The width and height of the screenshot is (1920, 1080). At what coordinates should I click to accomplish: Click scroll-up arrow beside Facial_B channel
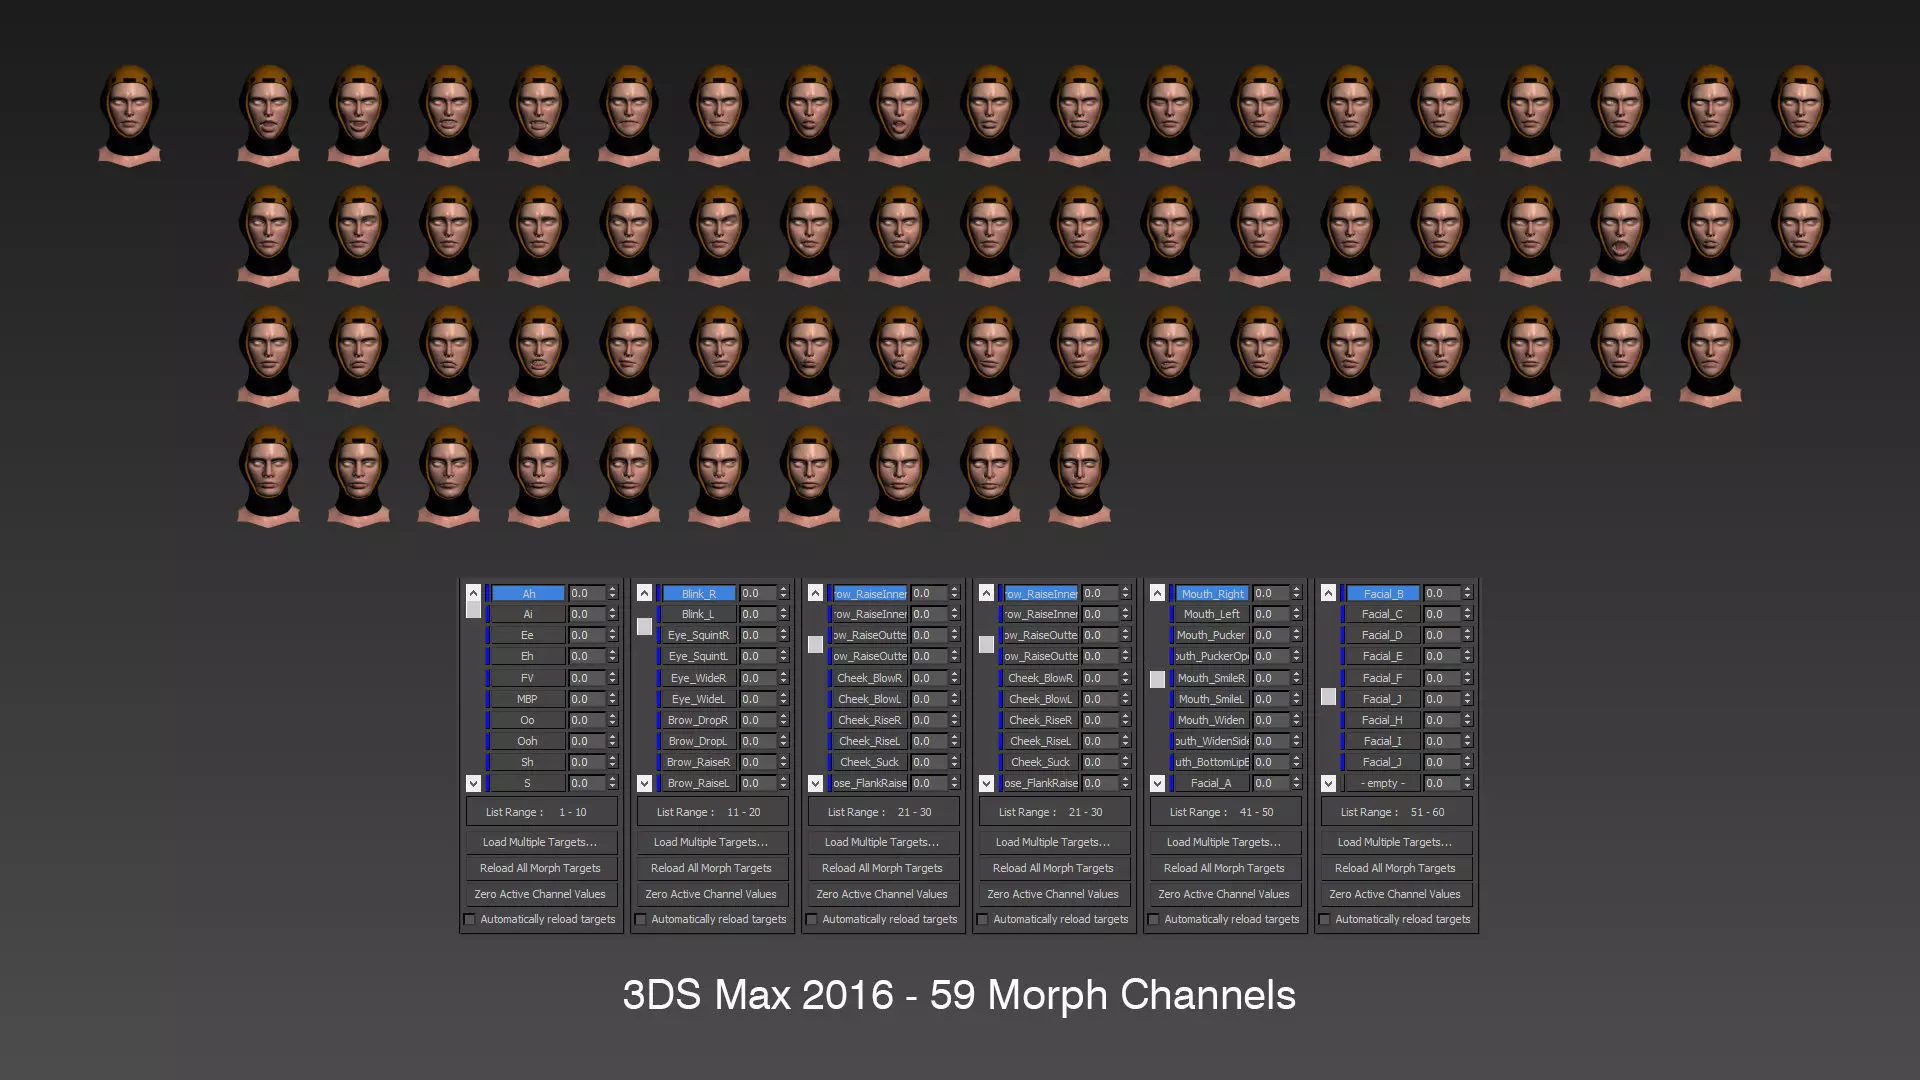[x=1328, y=593]
